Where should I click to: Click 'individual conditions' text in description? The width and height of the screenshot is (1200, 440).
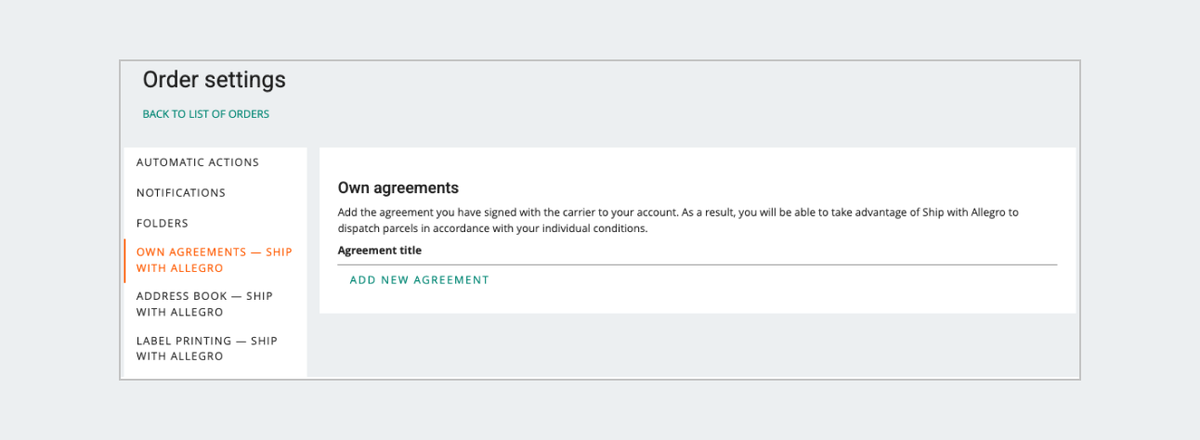click(599, 229)
